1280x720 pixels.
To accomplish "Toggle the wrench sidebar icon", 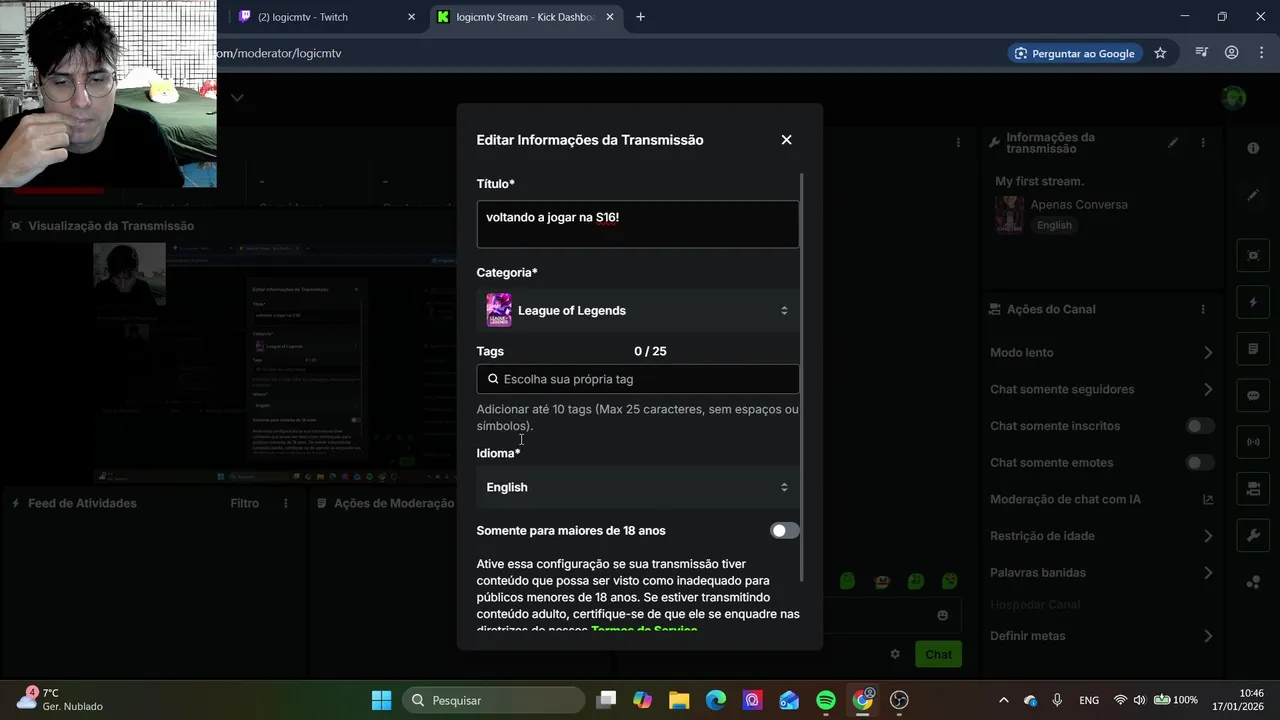I will click(x=1253, y=536).
